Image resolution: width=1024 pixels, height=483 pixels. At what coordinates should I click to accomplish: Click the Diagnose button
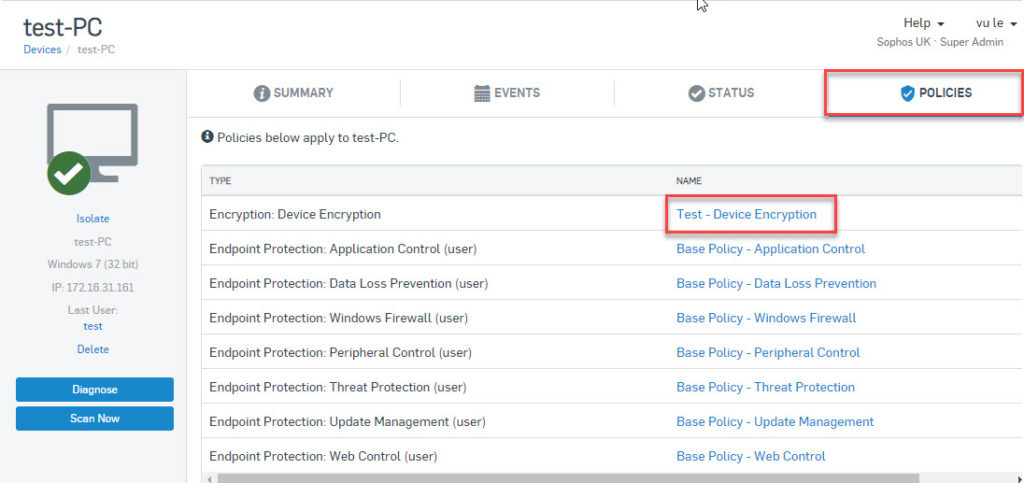point(95,390)
